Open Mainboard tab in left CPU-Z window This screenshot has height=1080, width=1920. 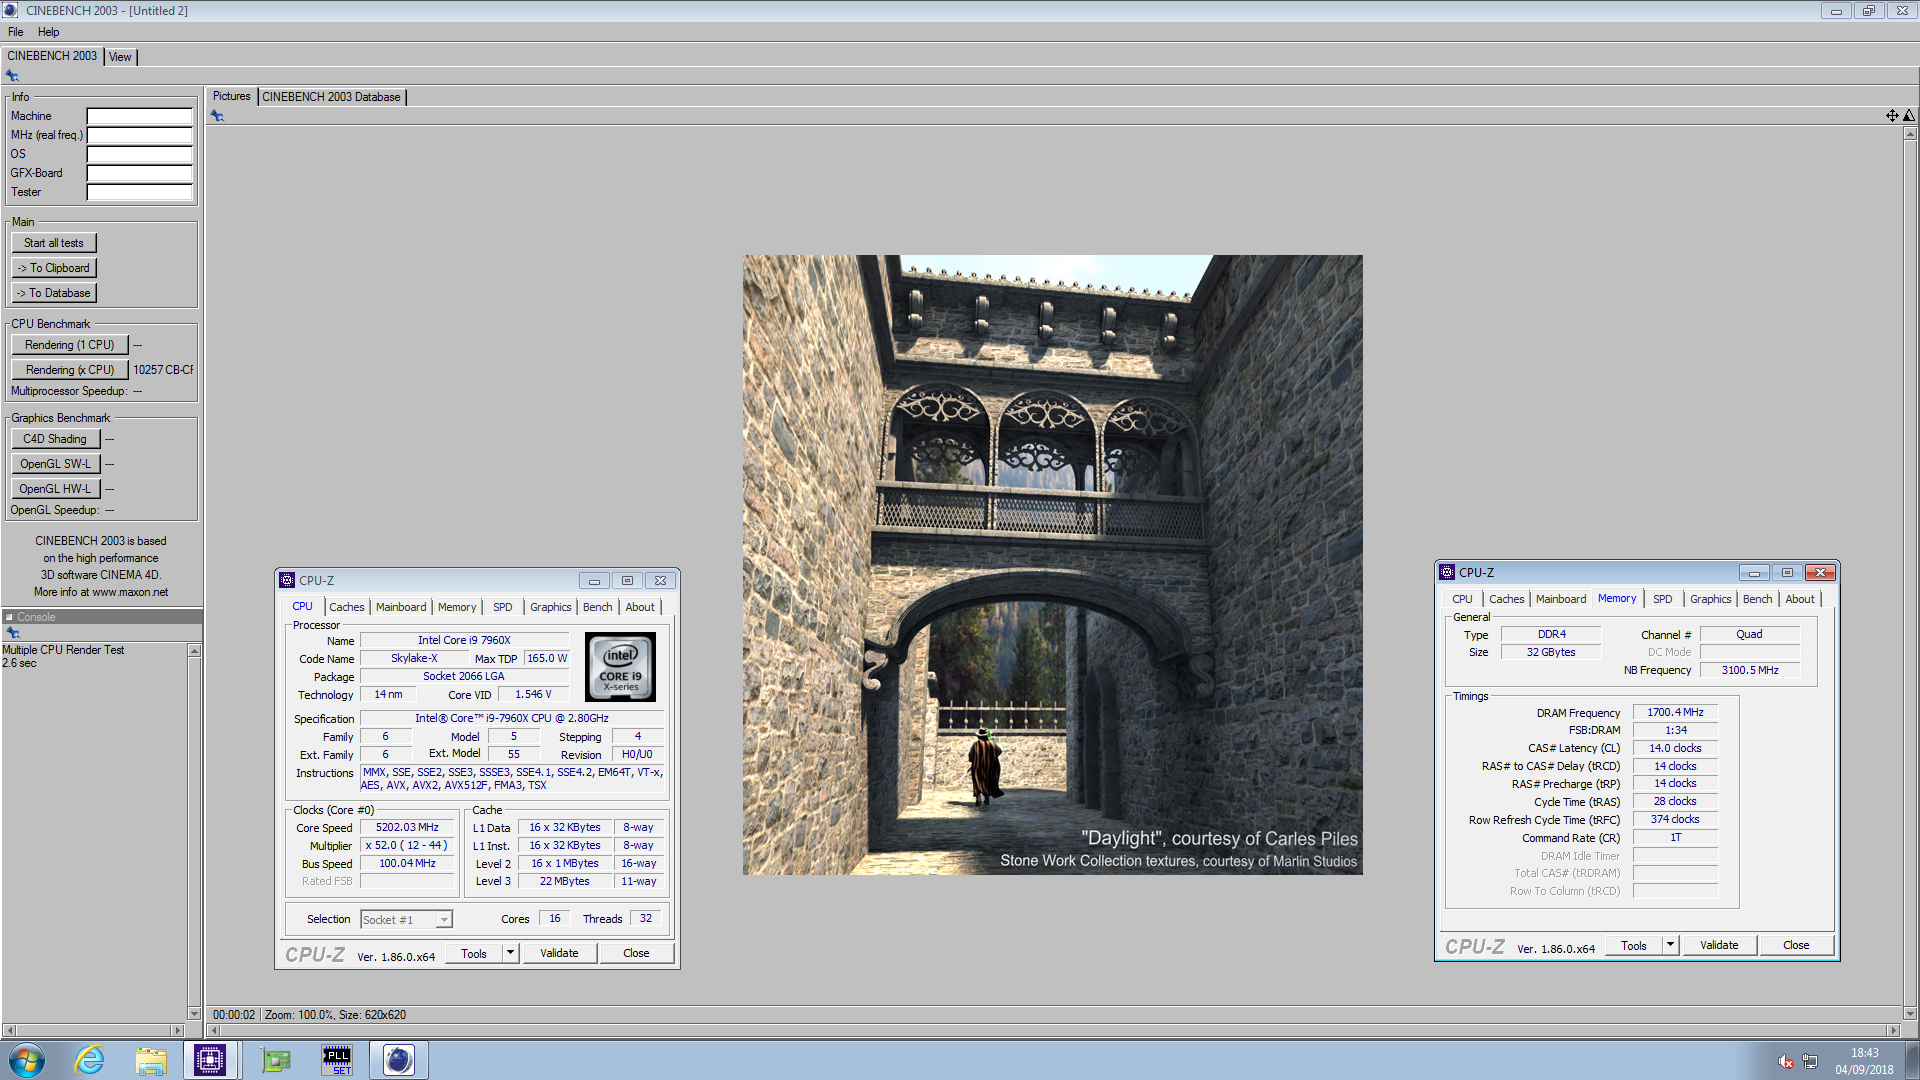(401, 607)
